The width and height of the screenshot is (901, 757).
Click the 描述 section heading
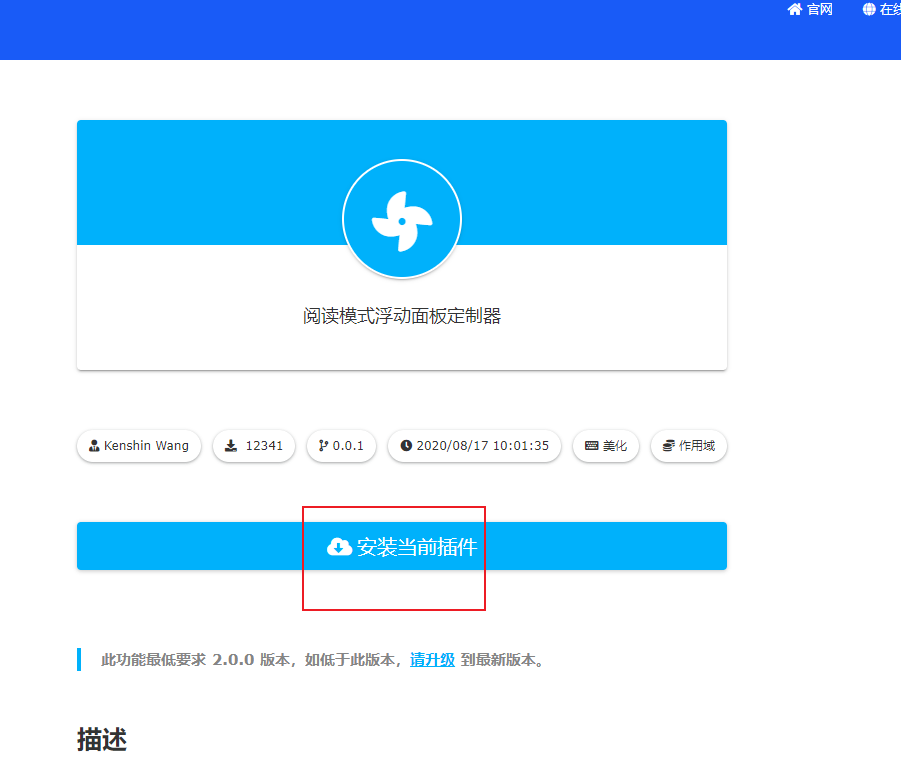tap(102, 739)
